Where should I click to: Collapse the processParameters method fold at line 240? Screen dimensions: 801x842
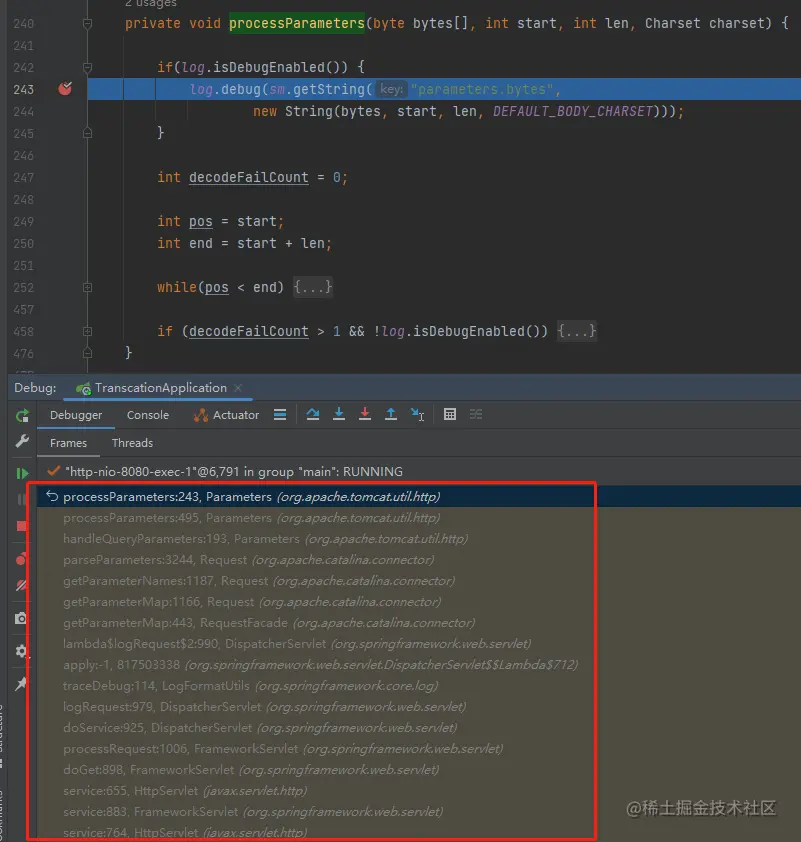click(x=88, y=24)
